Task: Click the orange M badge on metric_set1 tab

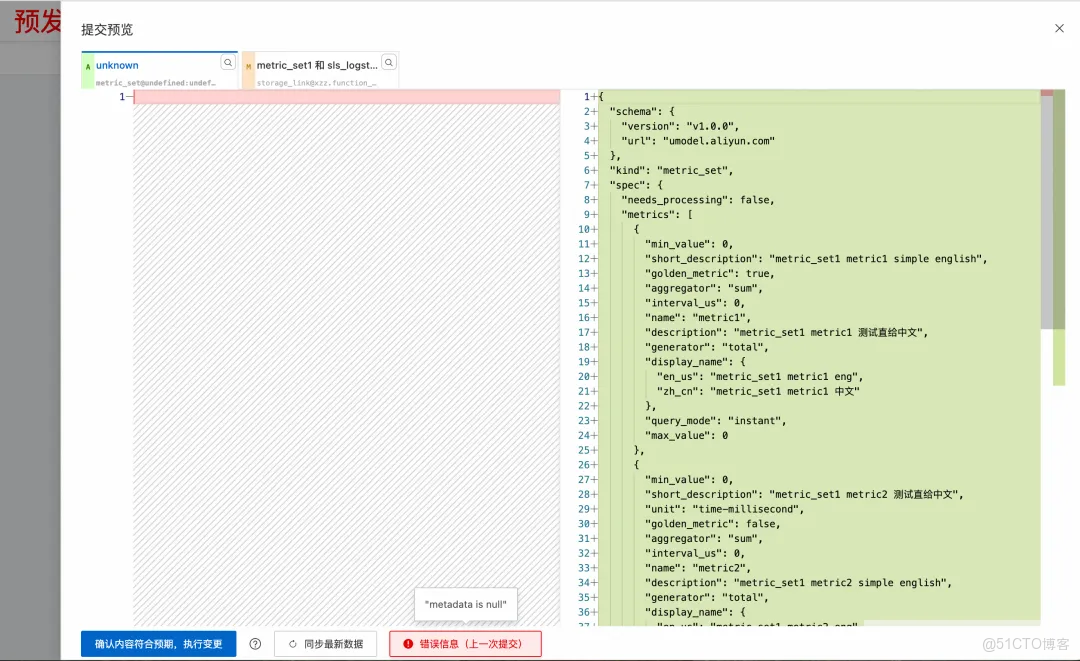Action: coord(248,64)
